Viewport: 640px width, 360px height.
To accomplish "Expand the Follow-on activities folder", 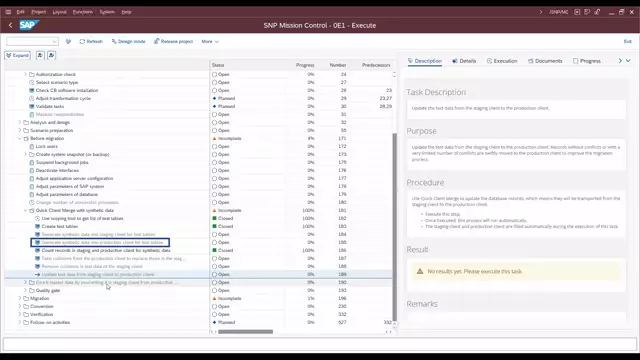I will (x=20, y=322).
